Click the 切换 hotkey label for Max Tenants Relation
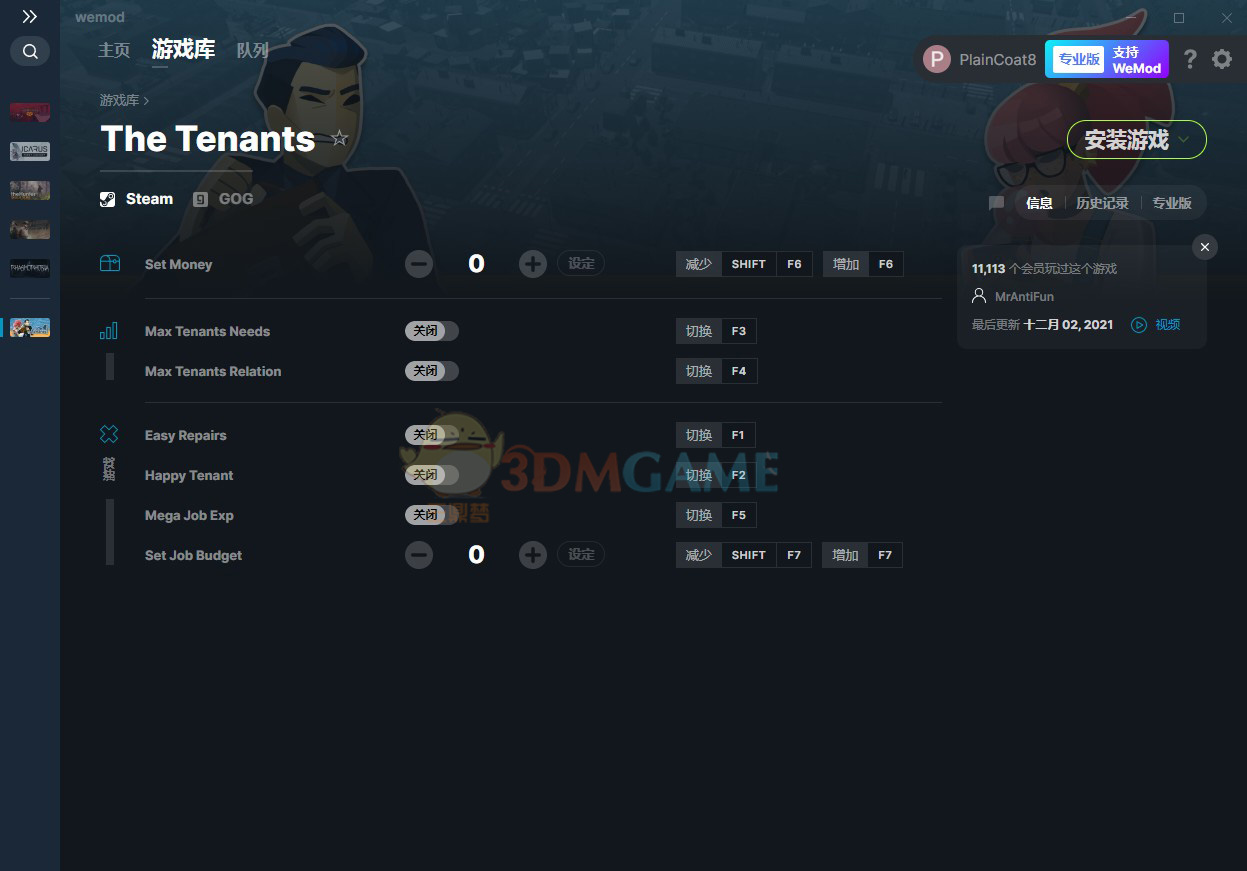1247x871 pixels. point(699,371)
